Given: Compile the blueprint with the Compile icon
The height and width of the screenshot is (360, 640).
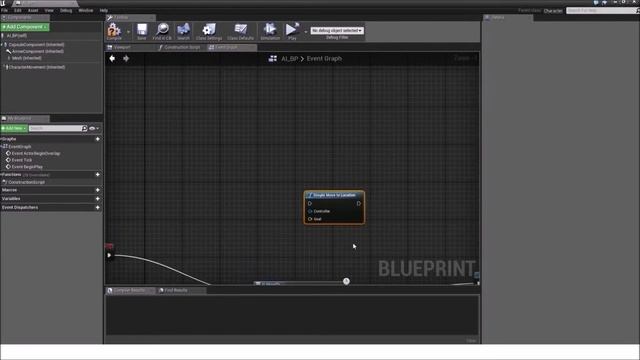Looking at the screenshot, I should (114, 30).
